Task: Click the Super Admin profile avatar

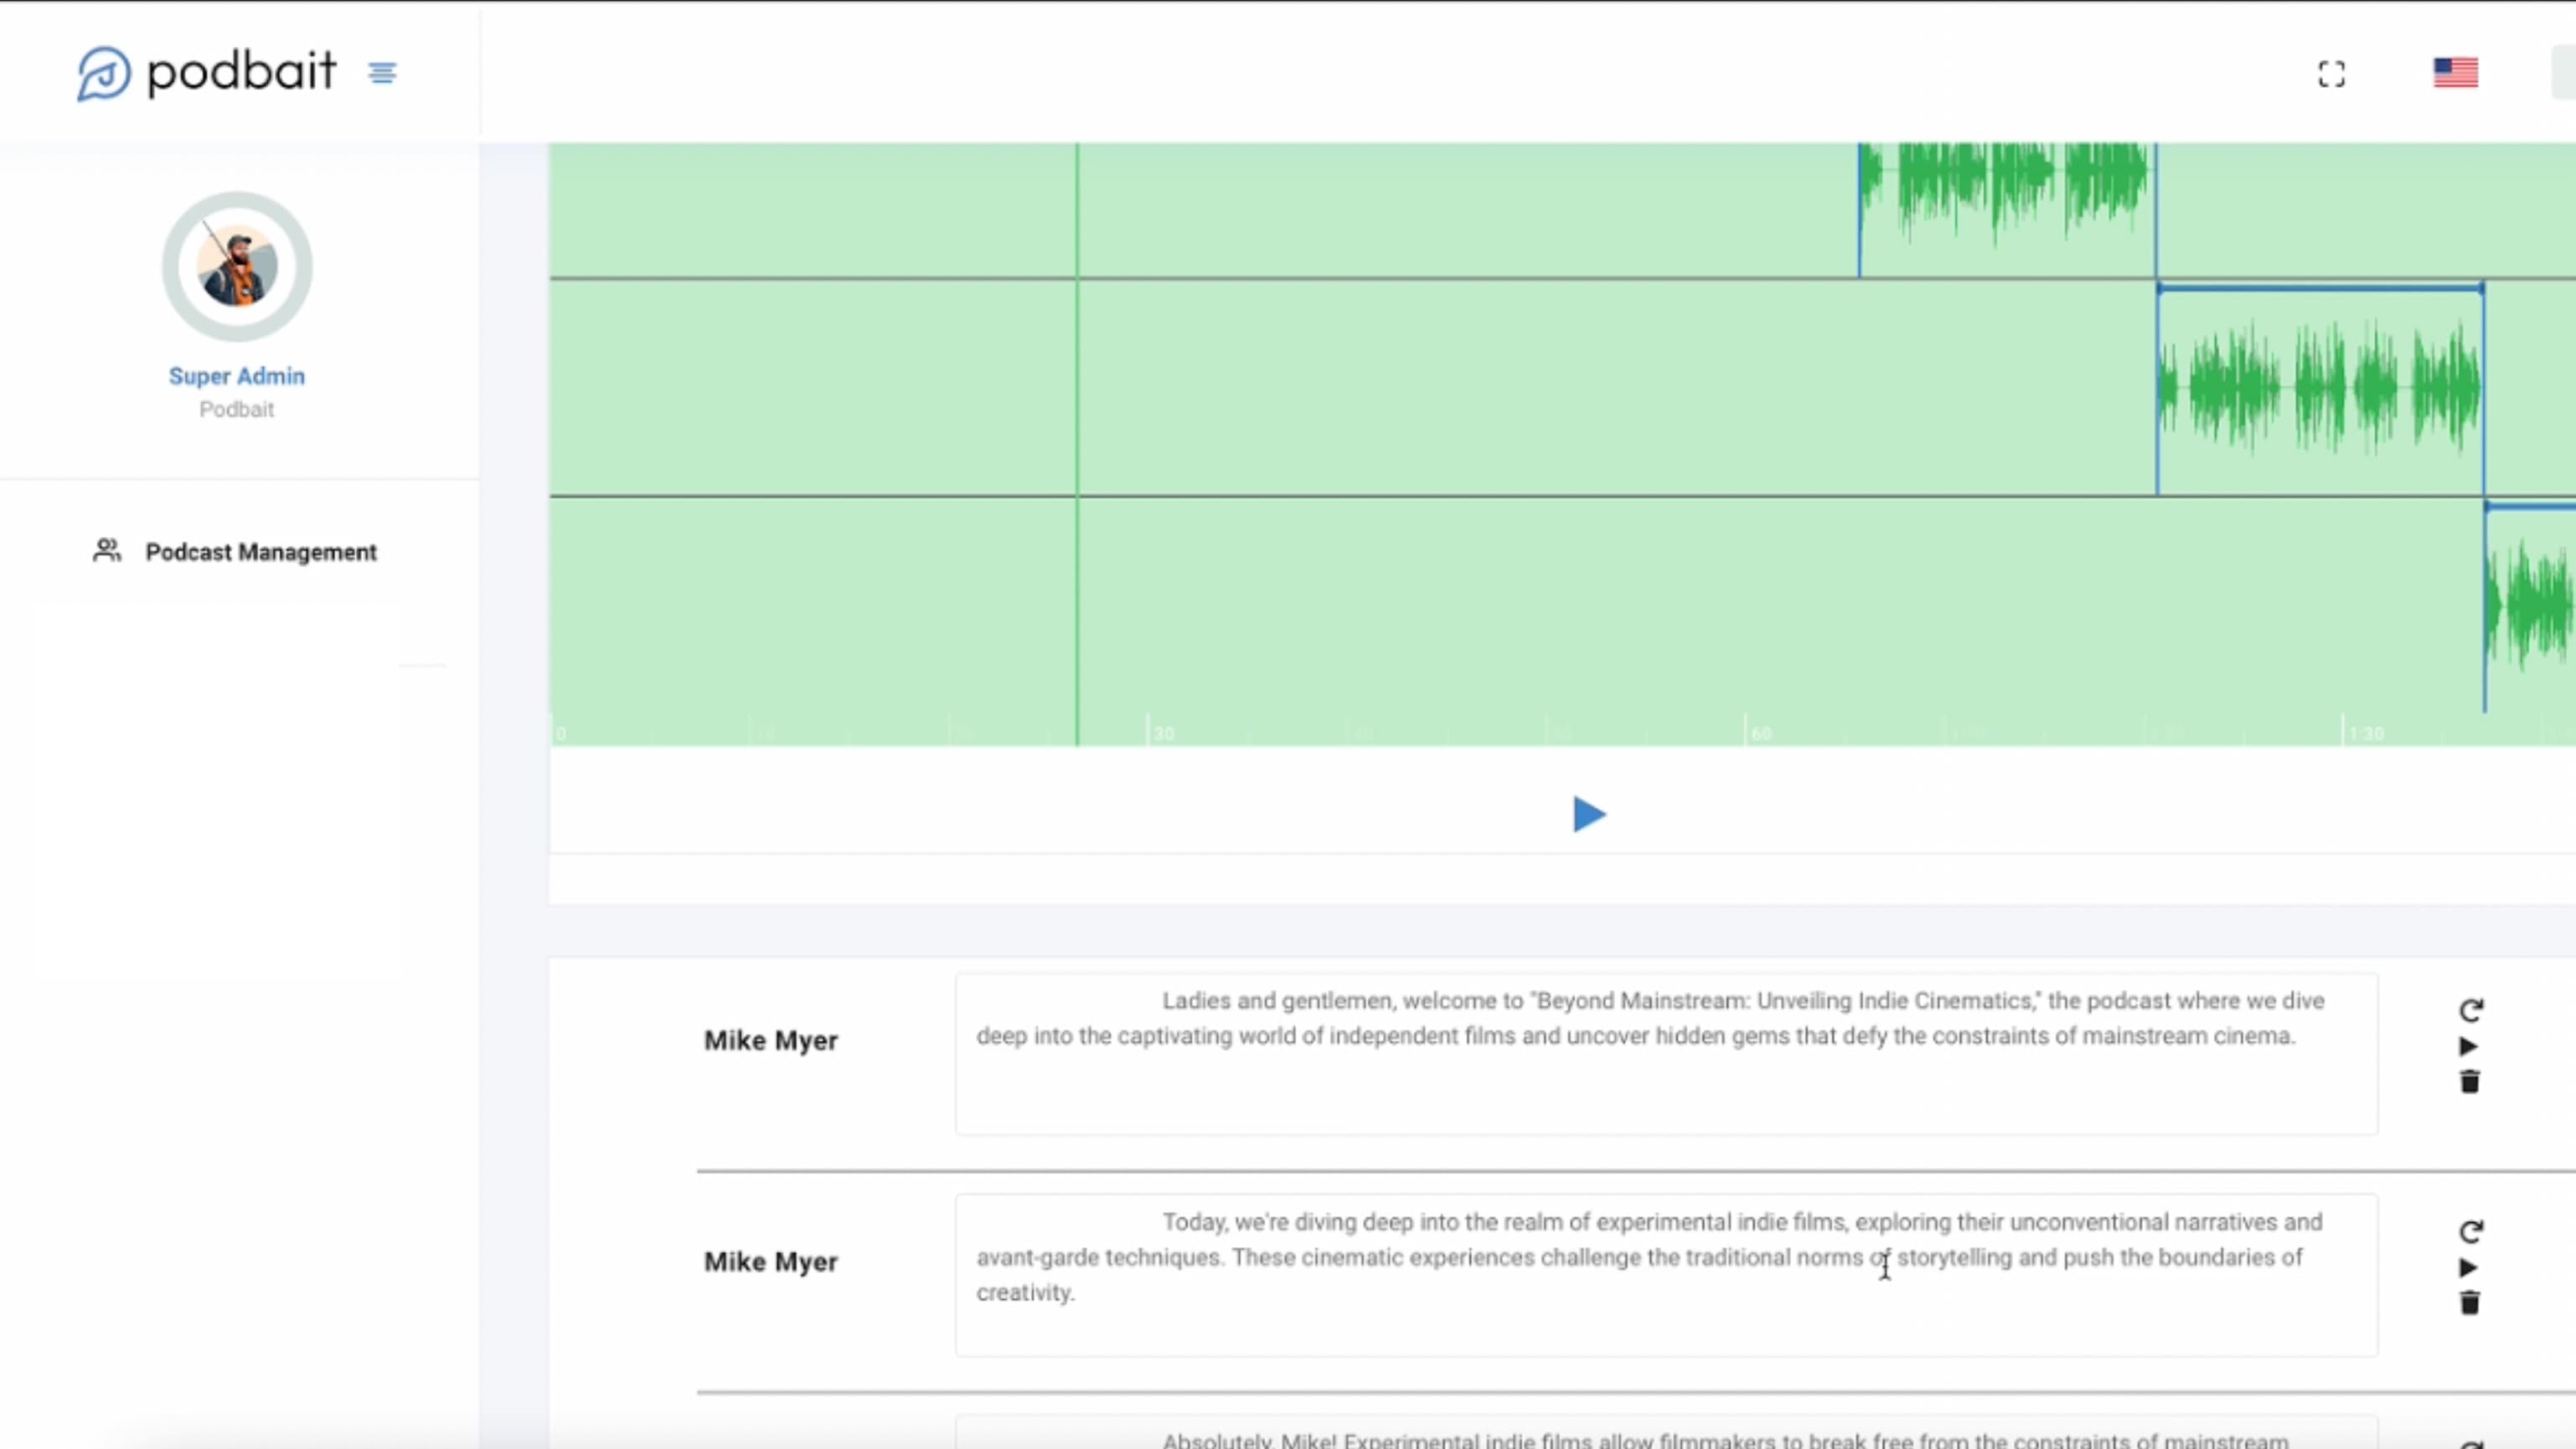Action: tap(237, 267)
